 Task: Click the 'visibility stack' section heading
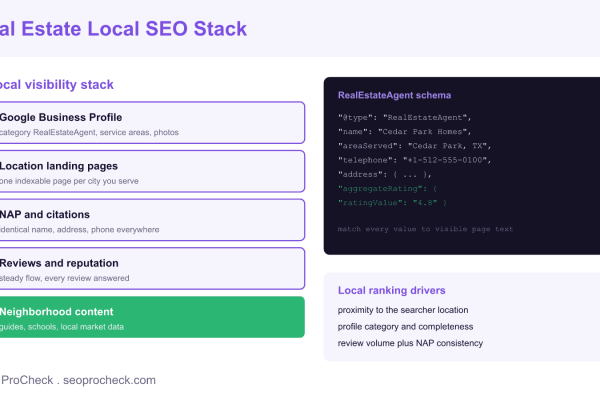pyautogui.click(x=69, y=84)
